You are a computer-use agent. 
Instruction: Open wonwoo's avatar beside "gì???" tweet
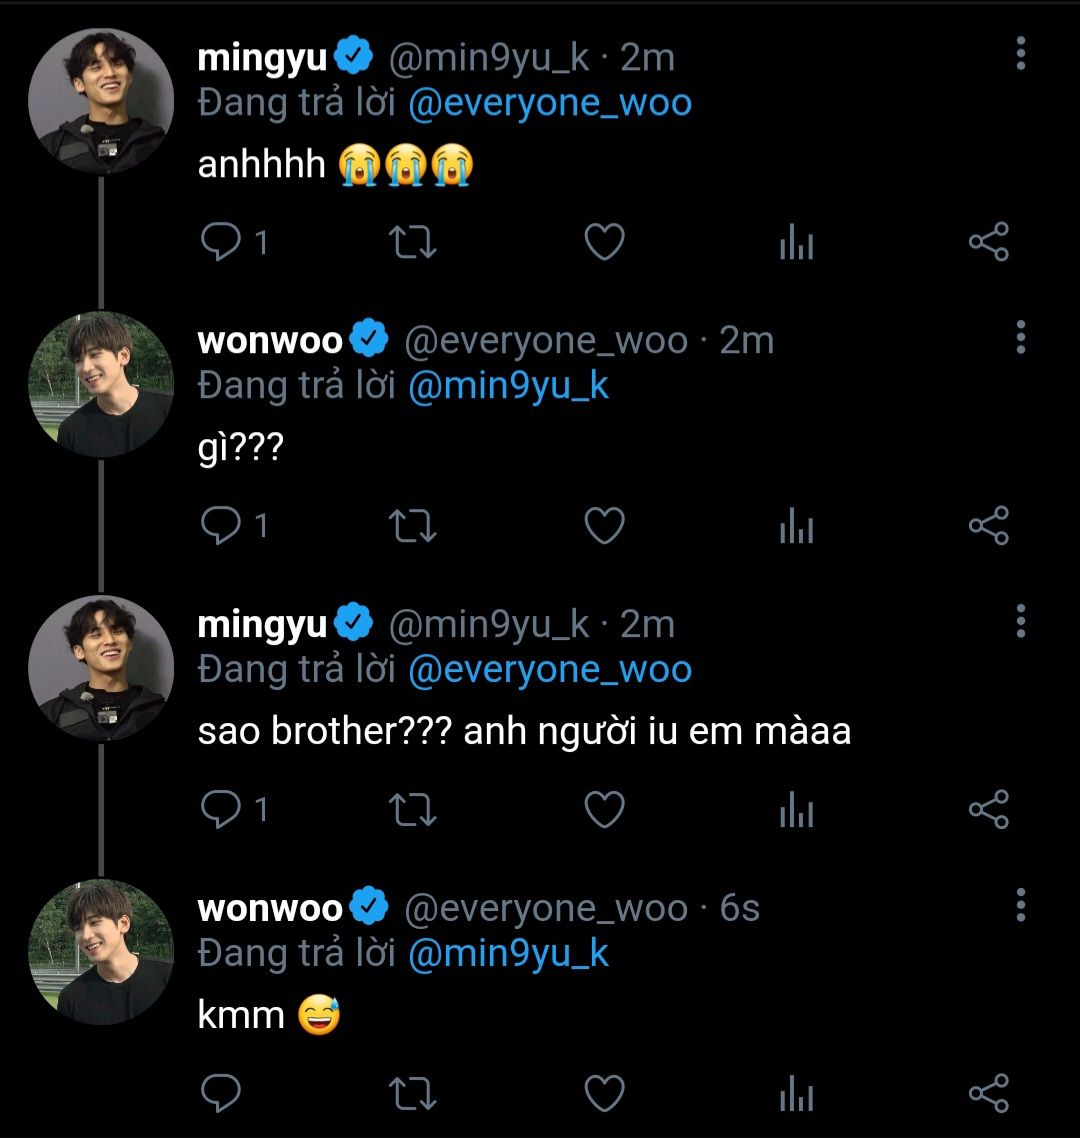(100, 385)
